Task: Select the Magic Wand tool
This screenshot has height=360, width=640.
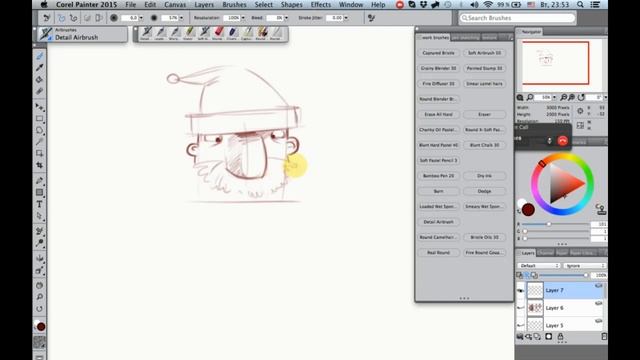Action: (40, 142)
